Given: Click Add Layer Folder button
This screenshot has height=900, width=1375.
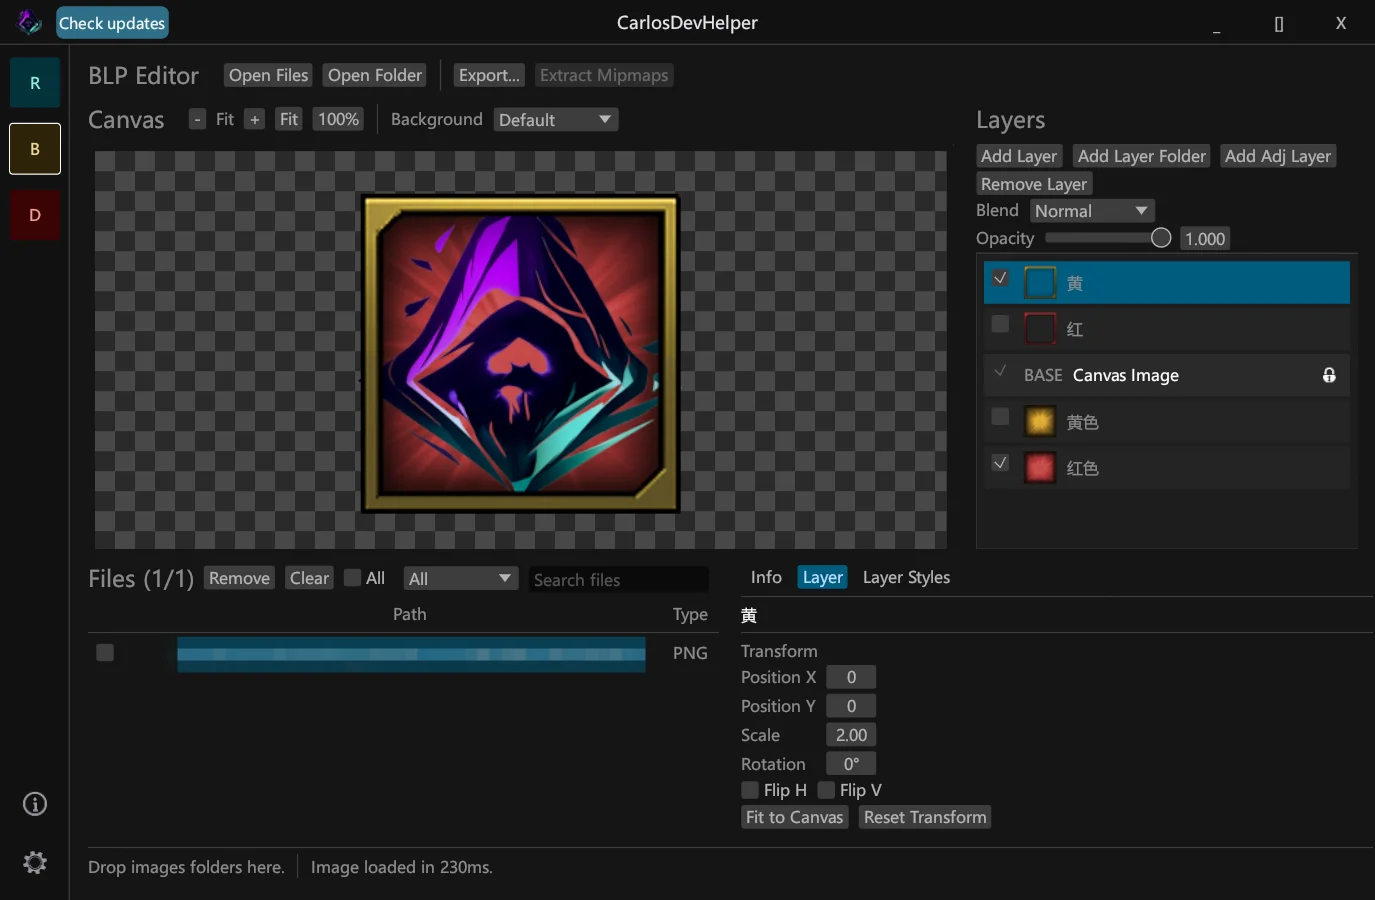Looking at the screenshot, I should coord(1142,156).
